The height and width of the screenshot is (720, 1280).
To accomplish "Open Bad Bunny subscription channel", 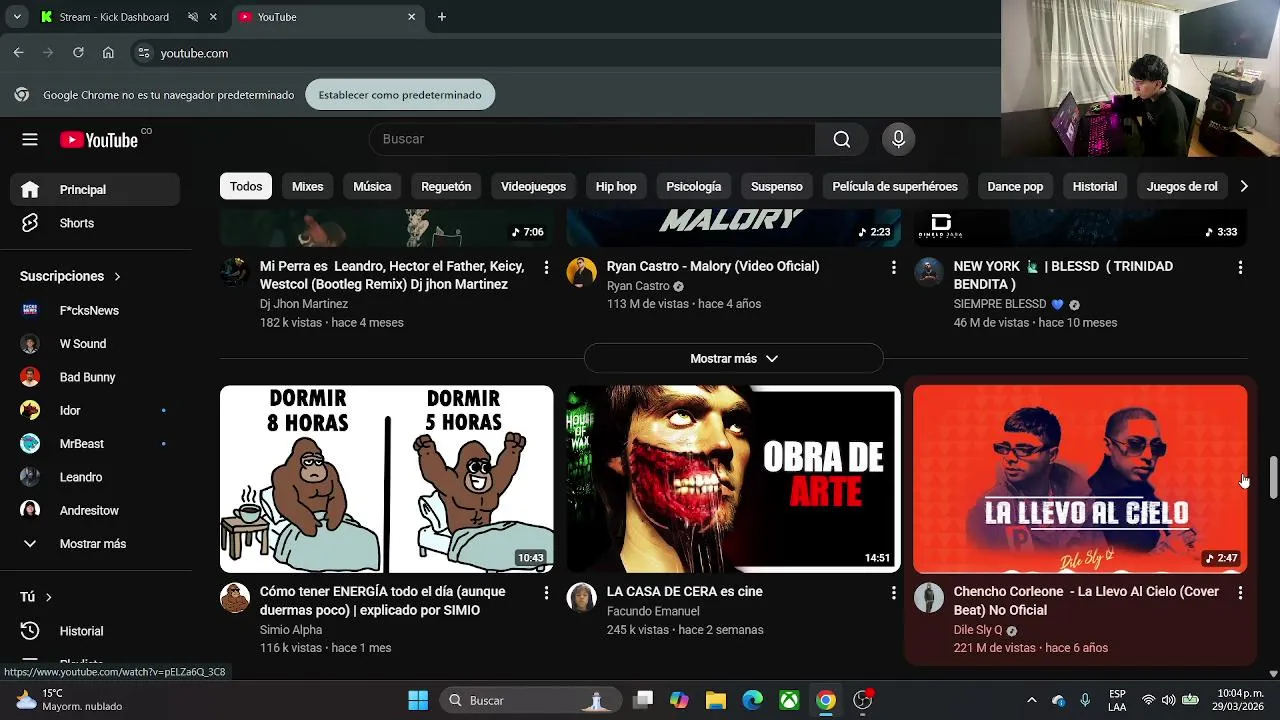I will pos(95,377).
